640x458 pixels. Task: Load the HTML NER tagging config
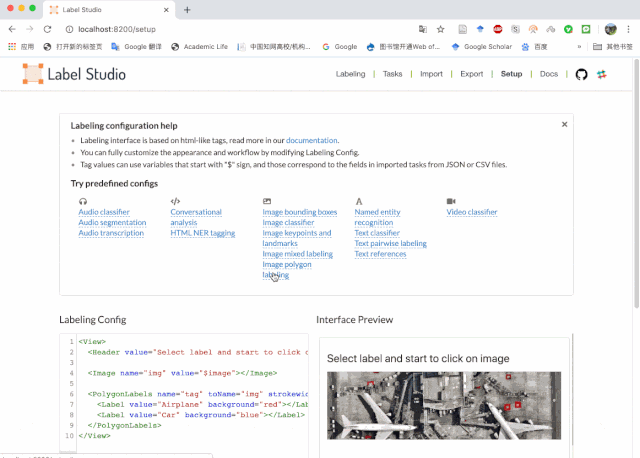click(202, 233)
